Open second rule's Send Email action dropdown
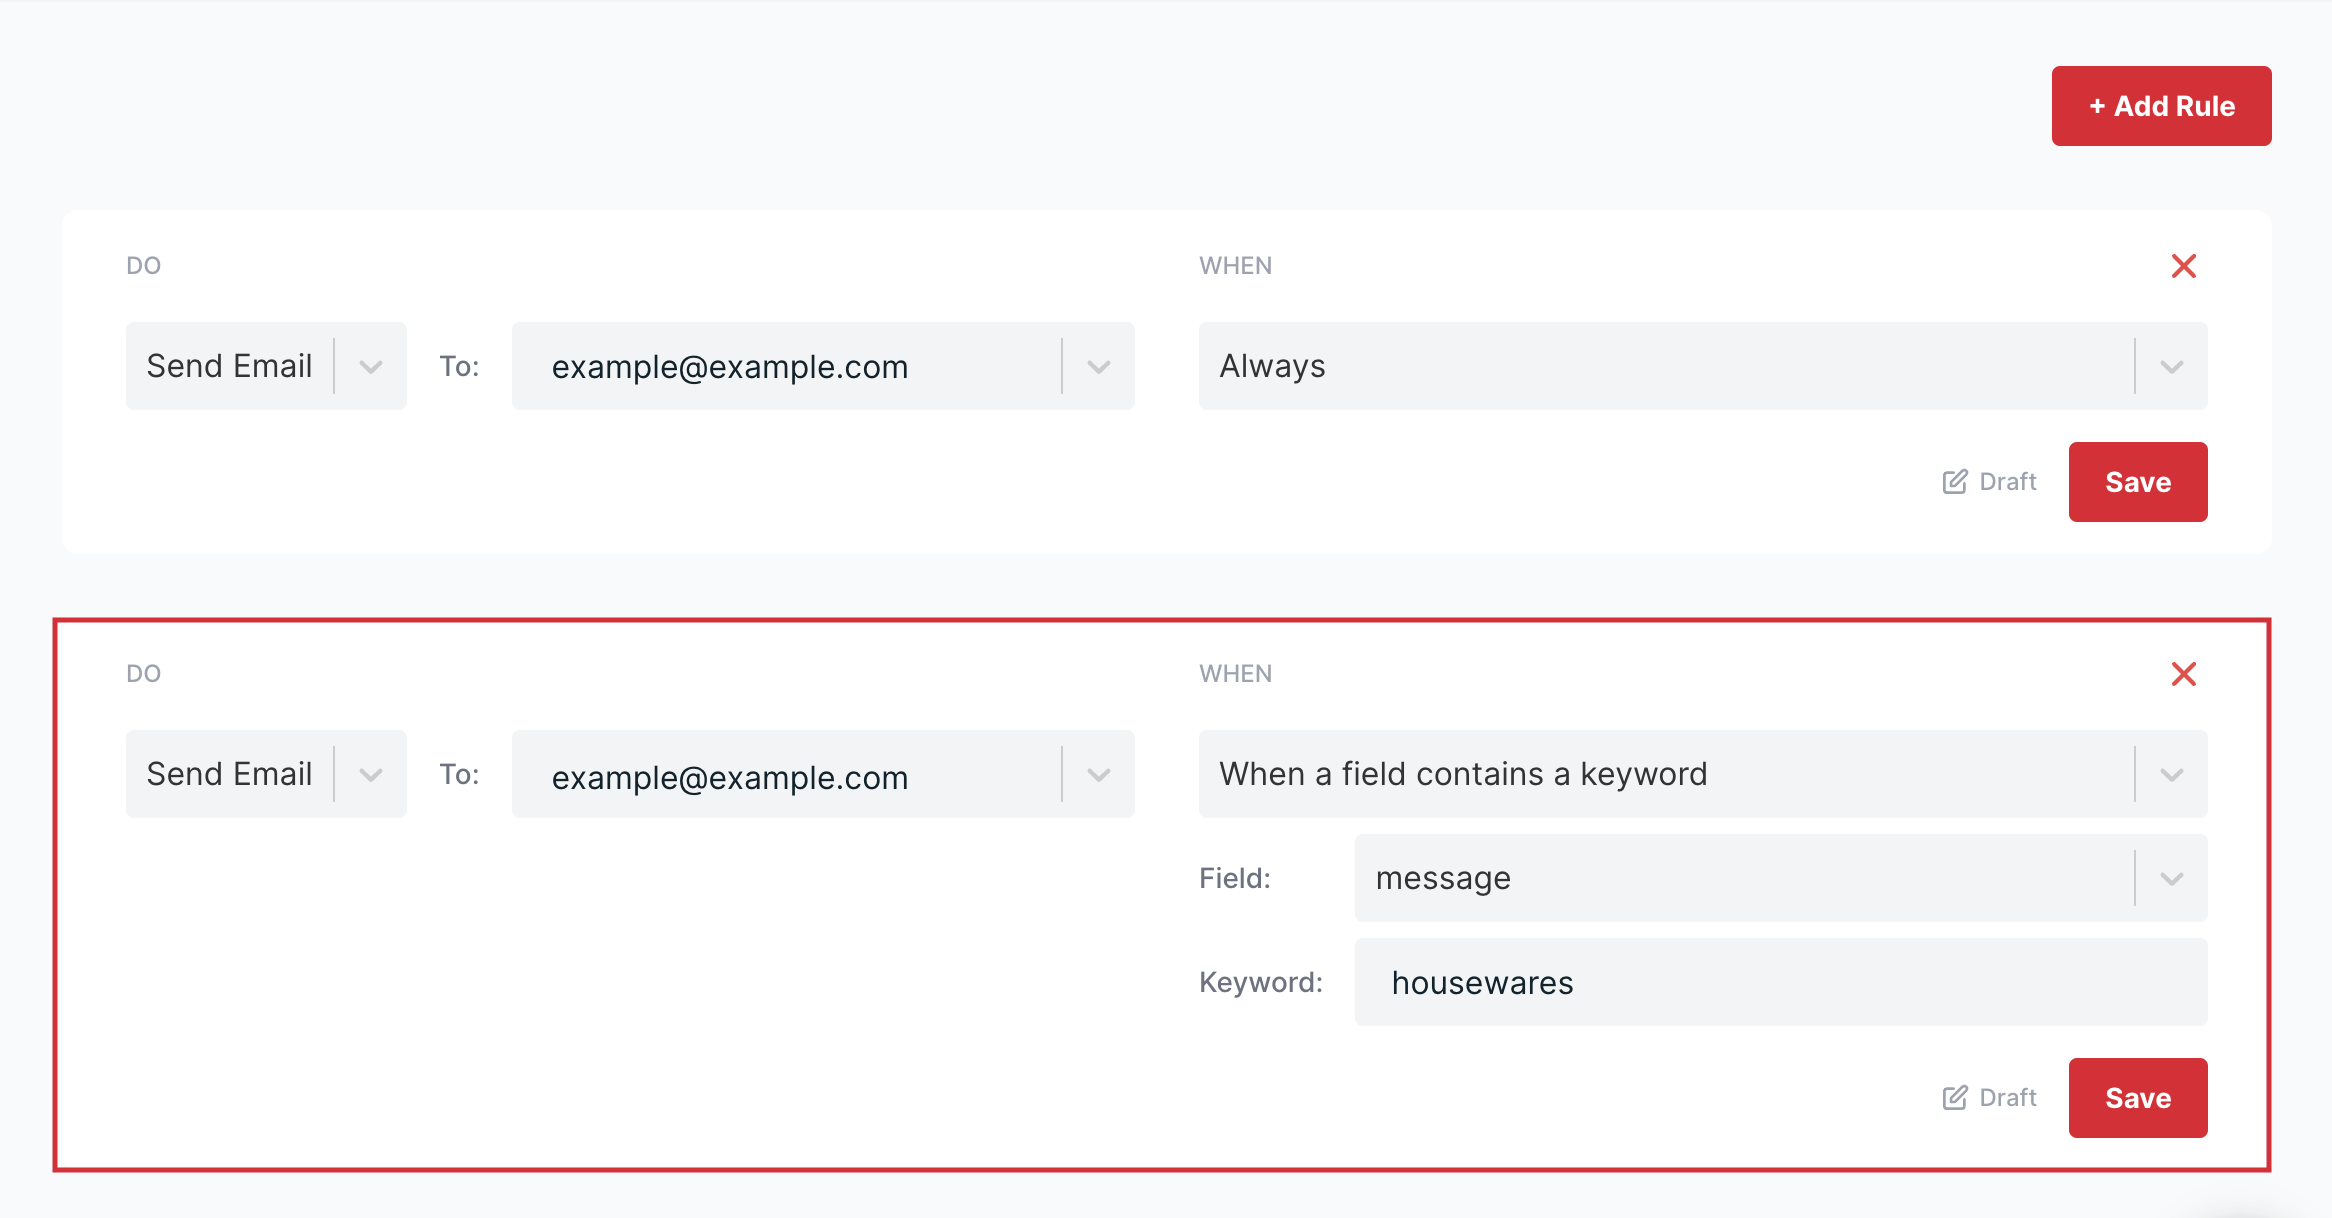 [371, 774]
